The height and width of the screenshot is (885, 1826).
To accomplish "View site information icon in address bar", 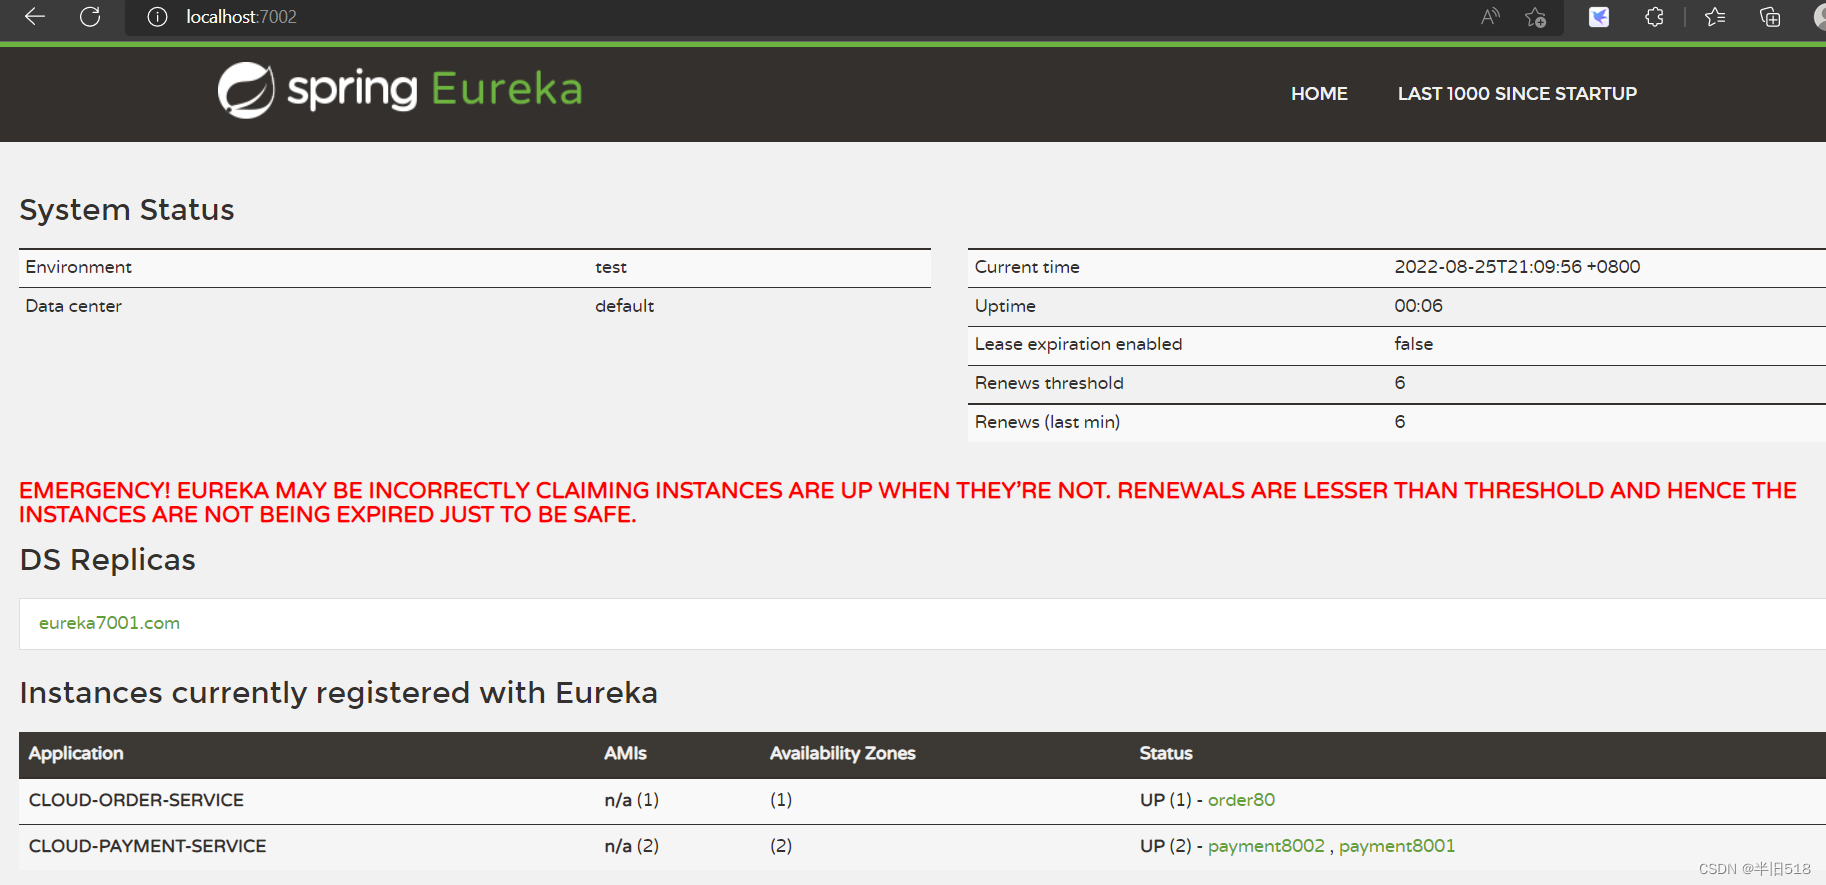I will point(157,17).
